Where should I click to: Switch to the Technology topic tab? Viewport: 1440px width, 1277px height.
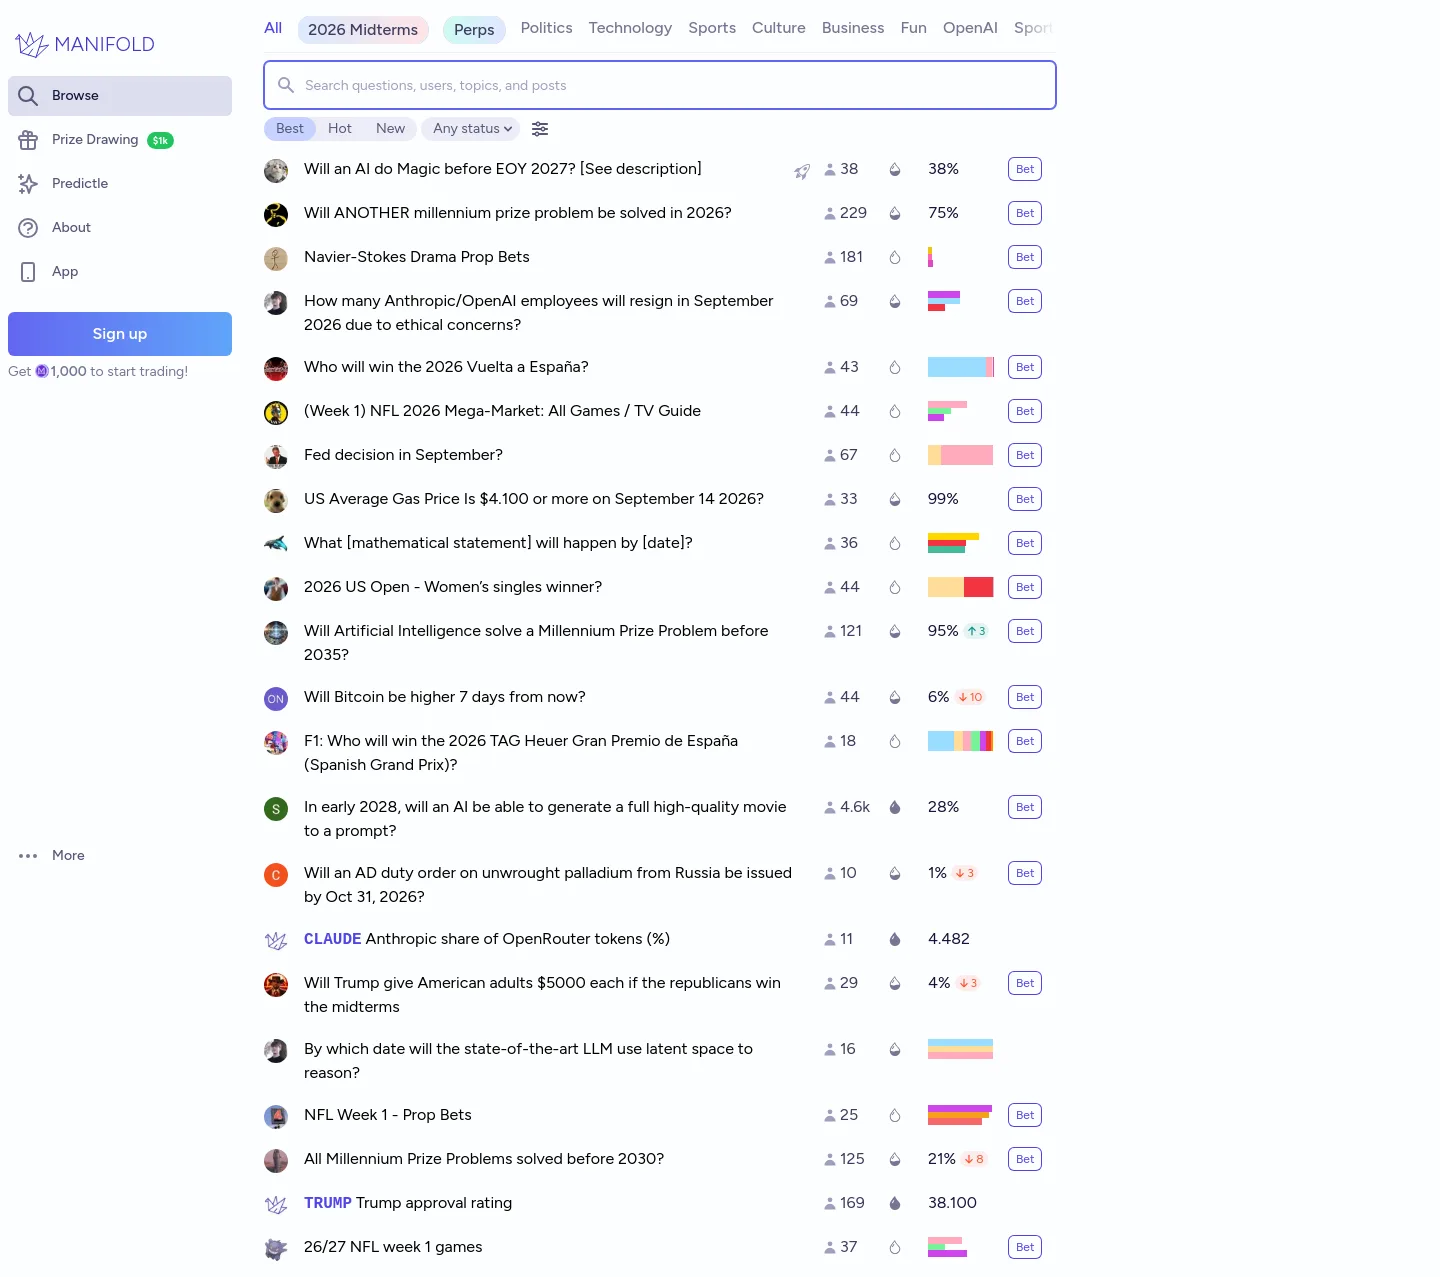click(x=630, y=28)
